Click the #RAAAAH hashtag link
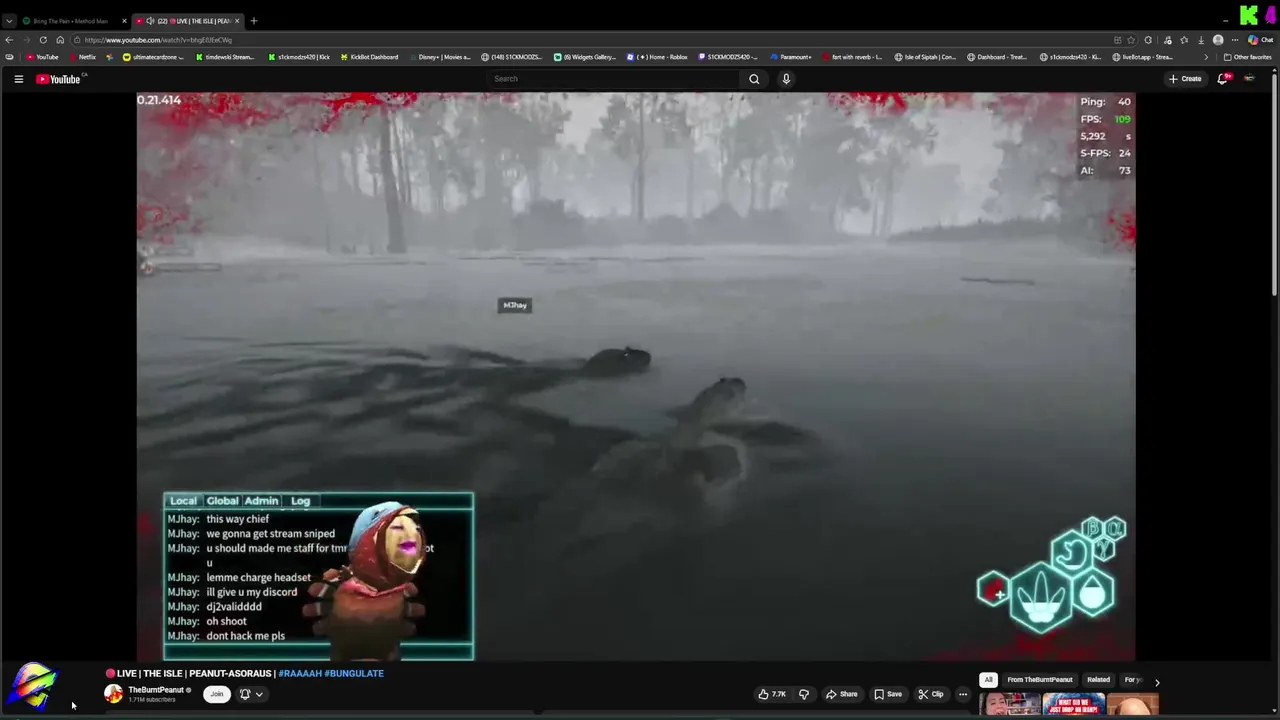This screenshot has height=720, width=1280. pyautogui.click(x=299, y=674)
